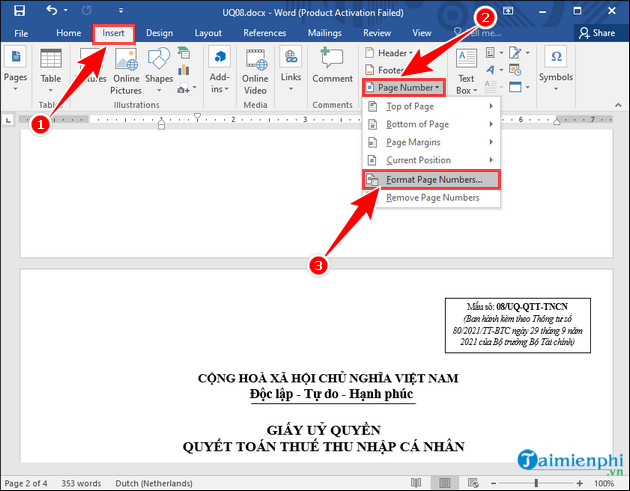Open the Links group button

coord(291,70)
